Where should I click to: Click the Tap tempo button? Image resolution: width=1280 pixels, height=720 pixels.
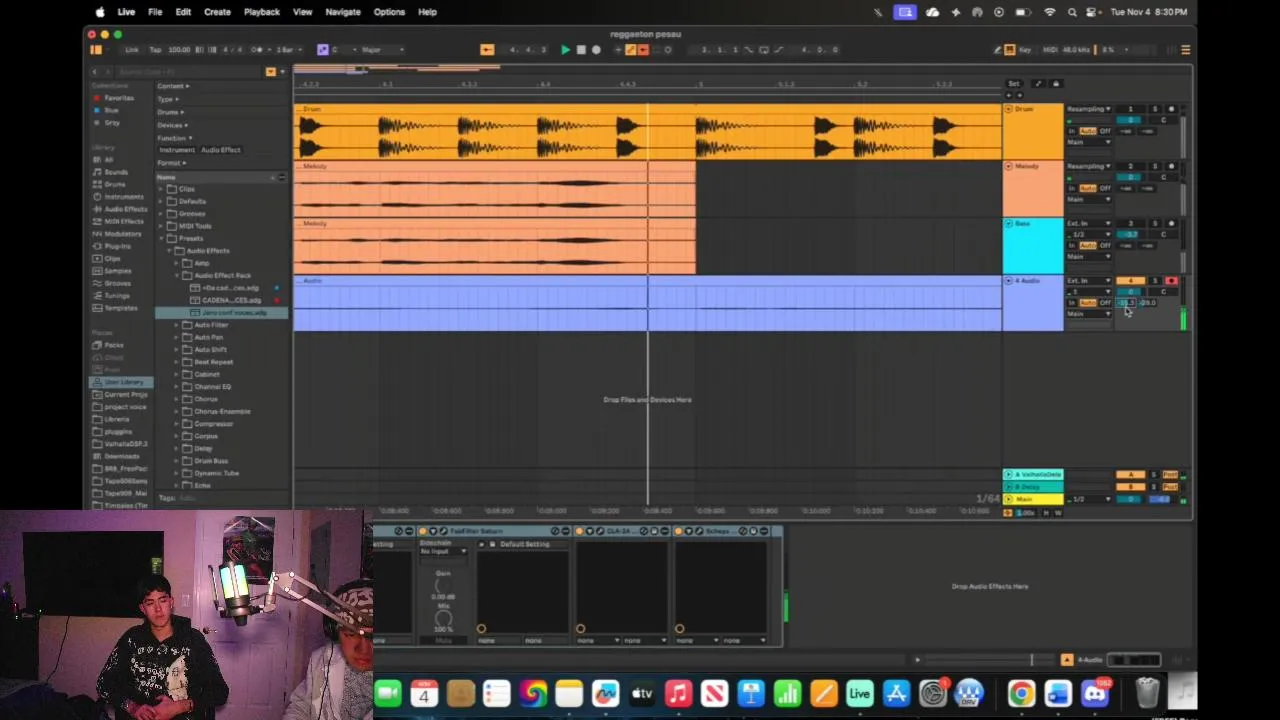(x=155, y=50)
